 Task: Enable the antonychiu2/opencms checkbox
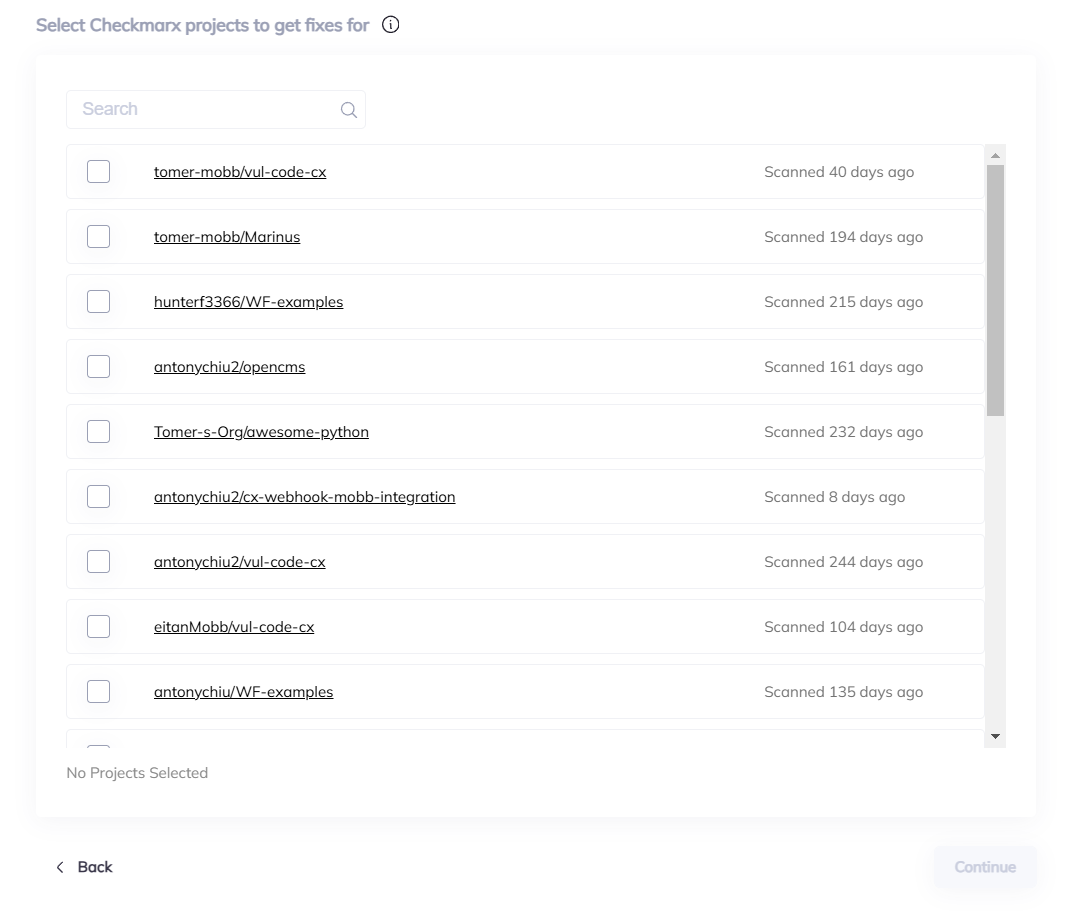(98, 367)
